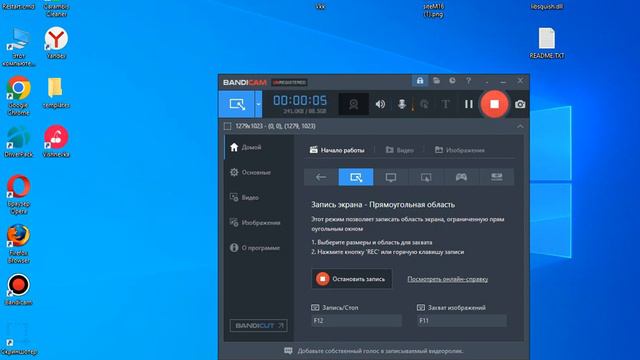Open Этот компьютер desktop icon
The width and height of the screenshot is (640, 360).
(x=18, y=47)
